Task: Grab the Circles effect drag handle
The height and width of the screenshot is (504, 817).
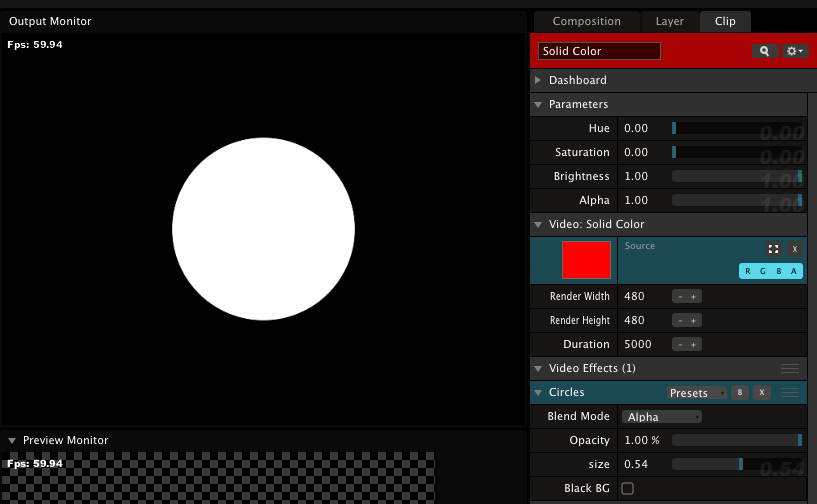Action: [x=790, y=393]
